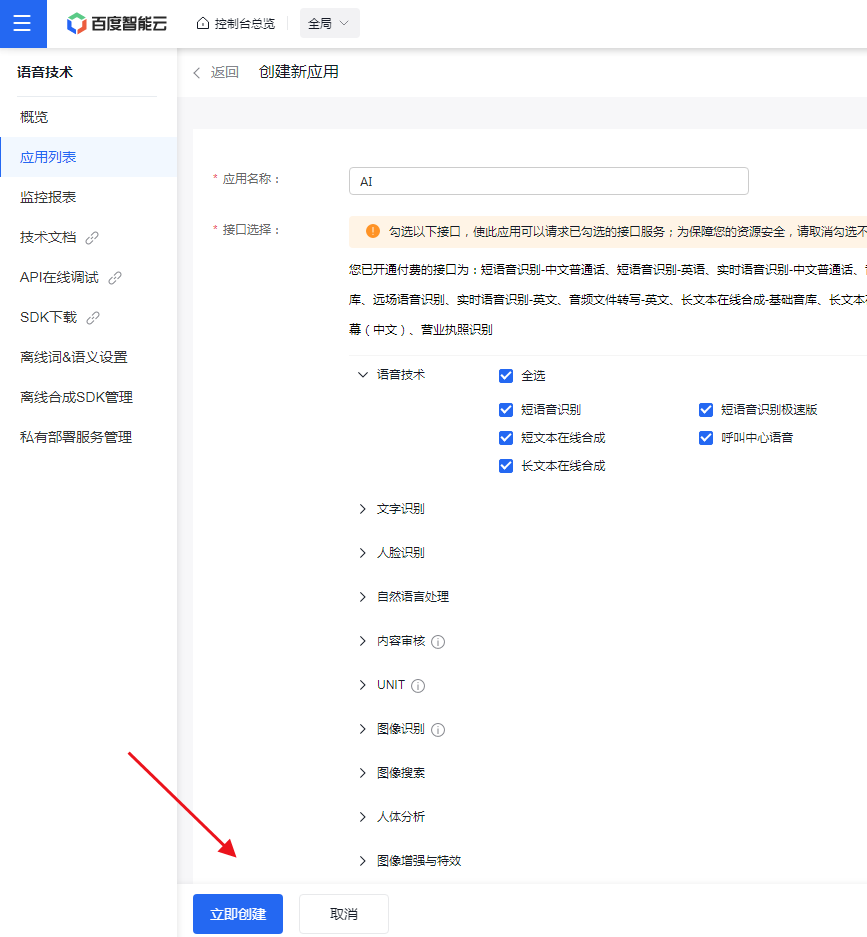Expand the 文字识别 section
Screen dimensions: 867x937
pos(363,509)
